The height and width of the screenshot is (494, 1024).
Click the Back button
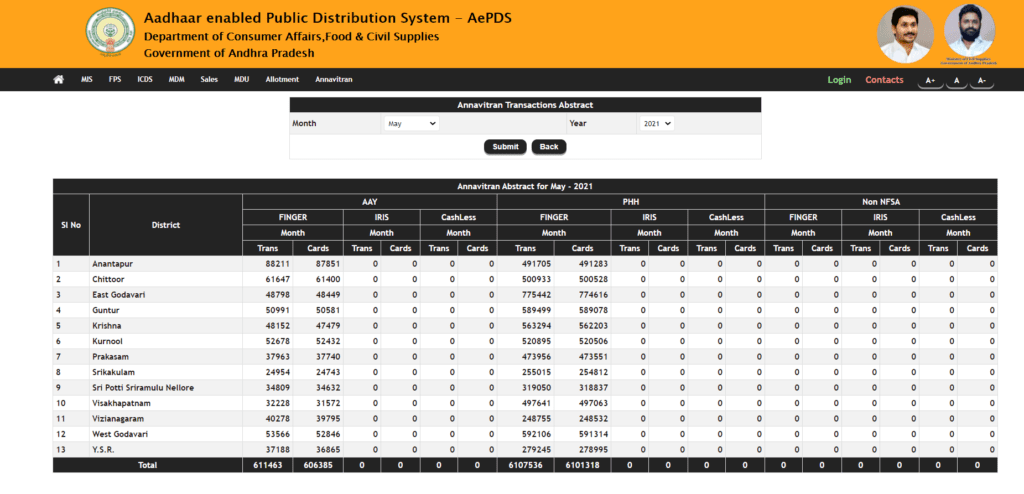click(549, 147)
